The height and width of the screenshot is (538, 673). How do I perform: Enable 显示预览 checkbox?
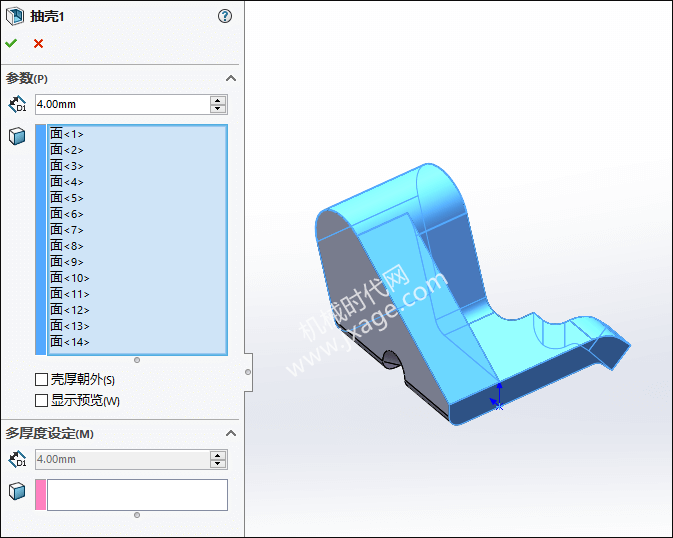click(41, 401)
